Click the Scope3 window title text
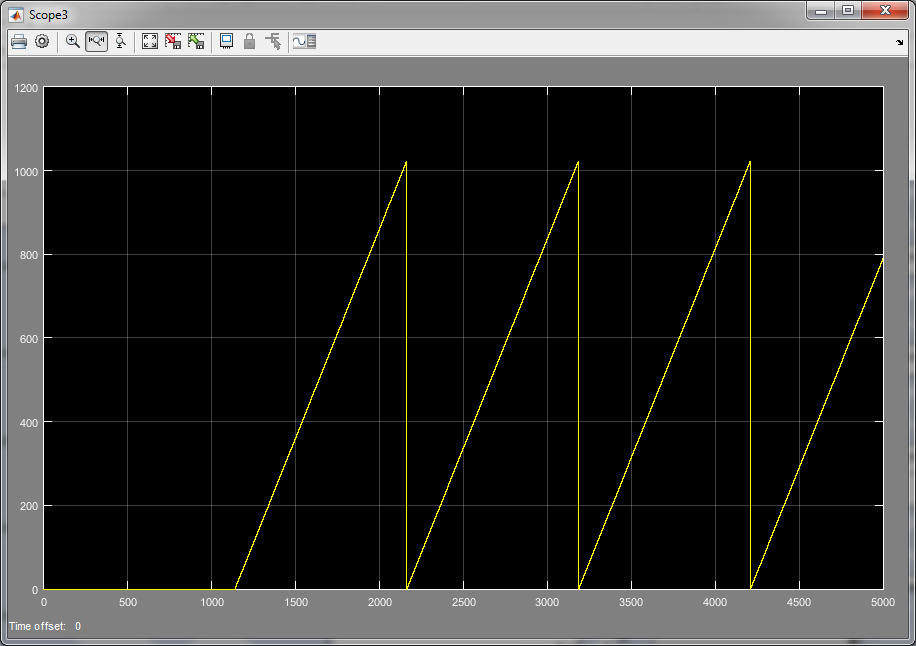 click(x=48, y=15)
